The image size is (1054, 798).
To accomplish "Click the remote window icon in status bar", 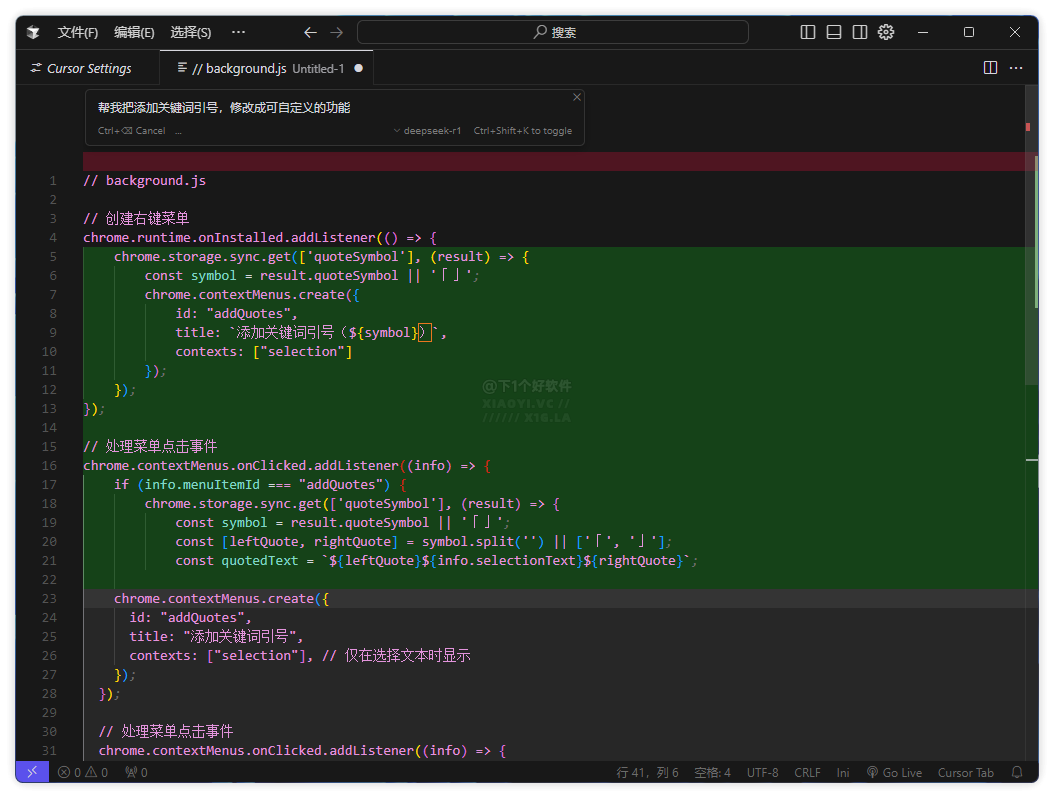I will [x=31, y=772].
